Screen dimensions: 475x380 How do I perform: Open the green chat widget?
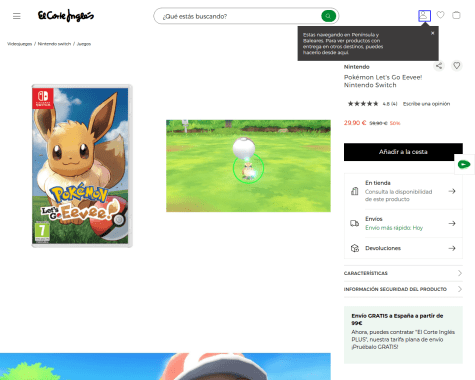tap(464, 164)
